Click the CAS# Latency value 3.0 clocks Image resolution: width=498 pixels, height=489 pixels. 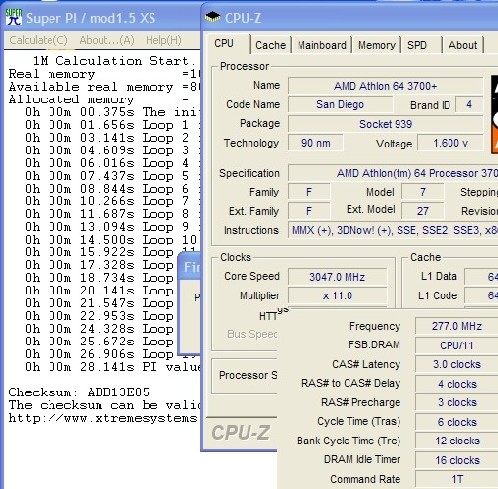point(457,364)
